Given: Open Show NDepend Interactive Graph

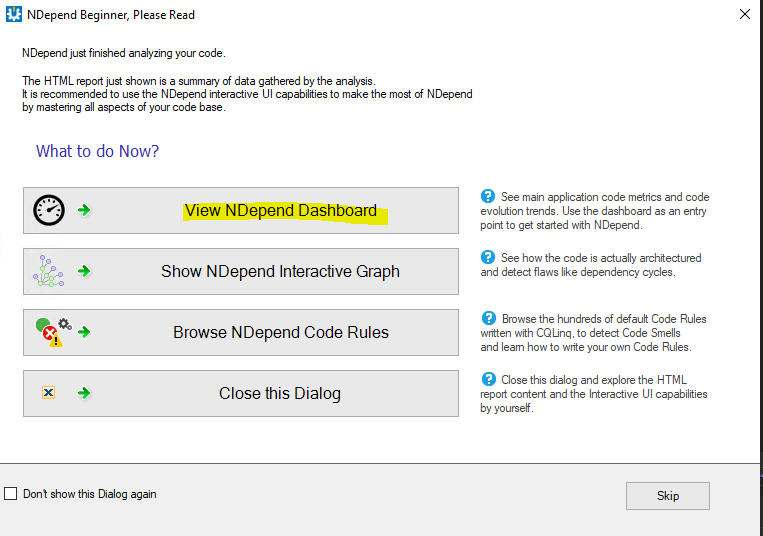Looking at the screenshot, I should point(241,271).
